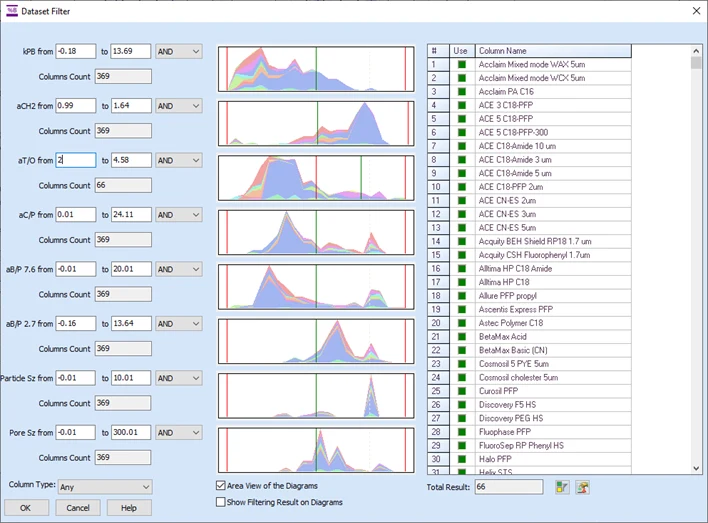The image size is (708, 523).
Task: Click the kPB distribution diagram
Action: [x=316, y=69]
